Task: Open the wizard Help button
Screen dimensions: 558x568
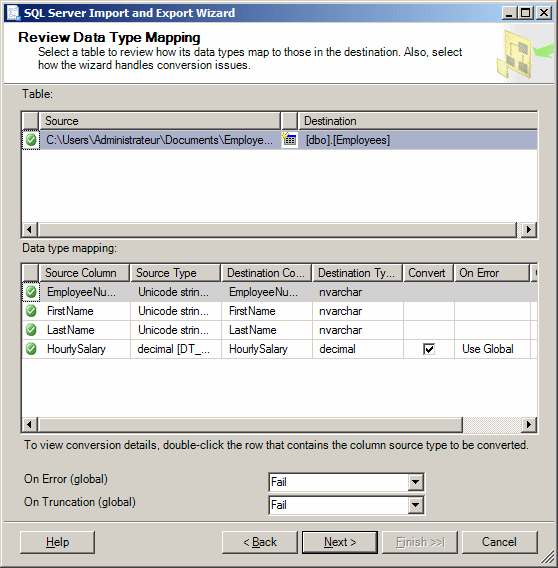Action: click(x=58, y=542)
